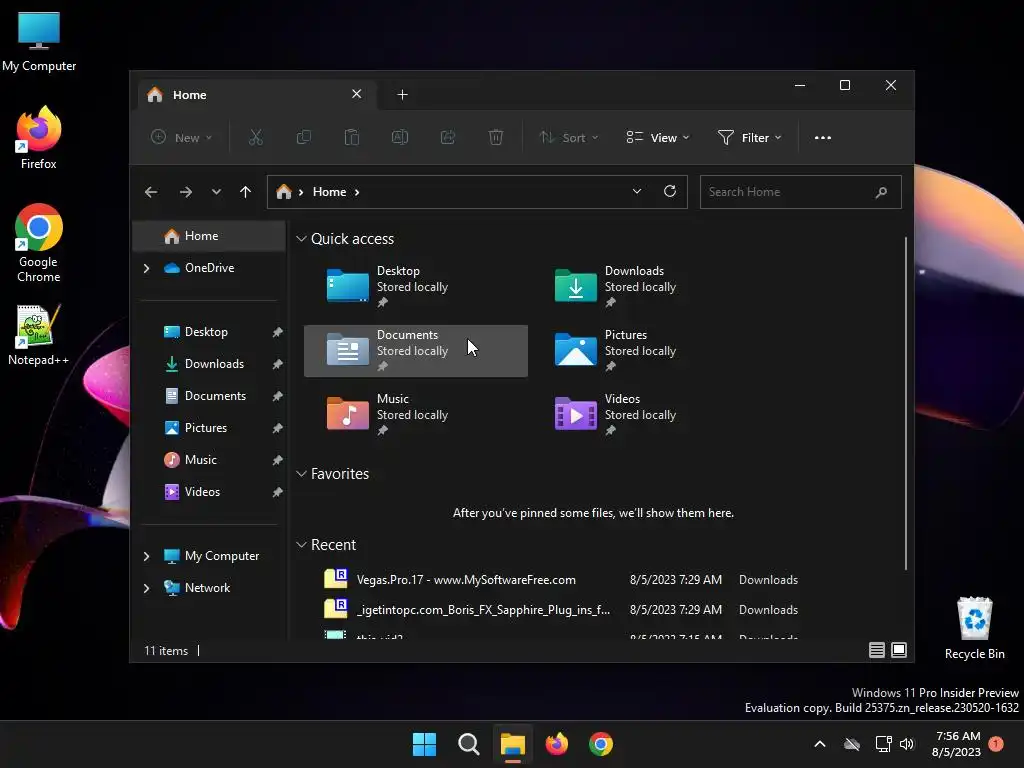Collapse the Quick access section

pyautogui.click(x=301, y=238)
